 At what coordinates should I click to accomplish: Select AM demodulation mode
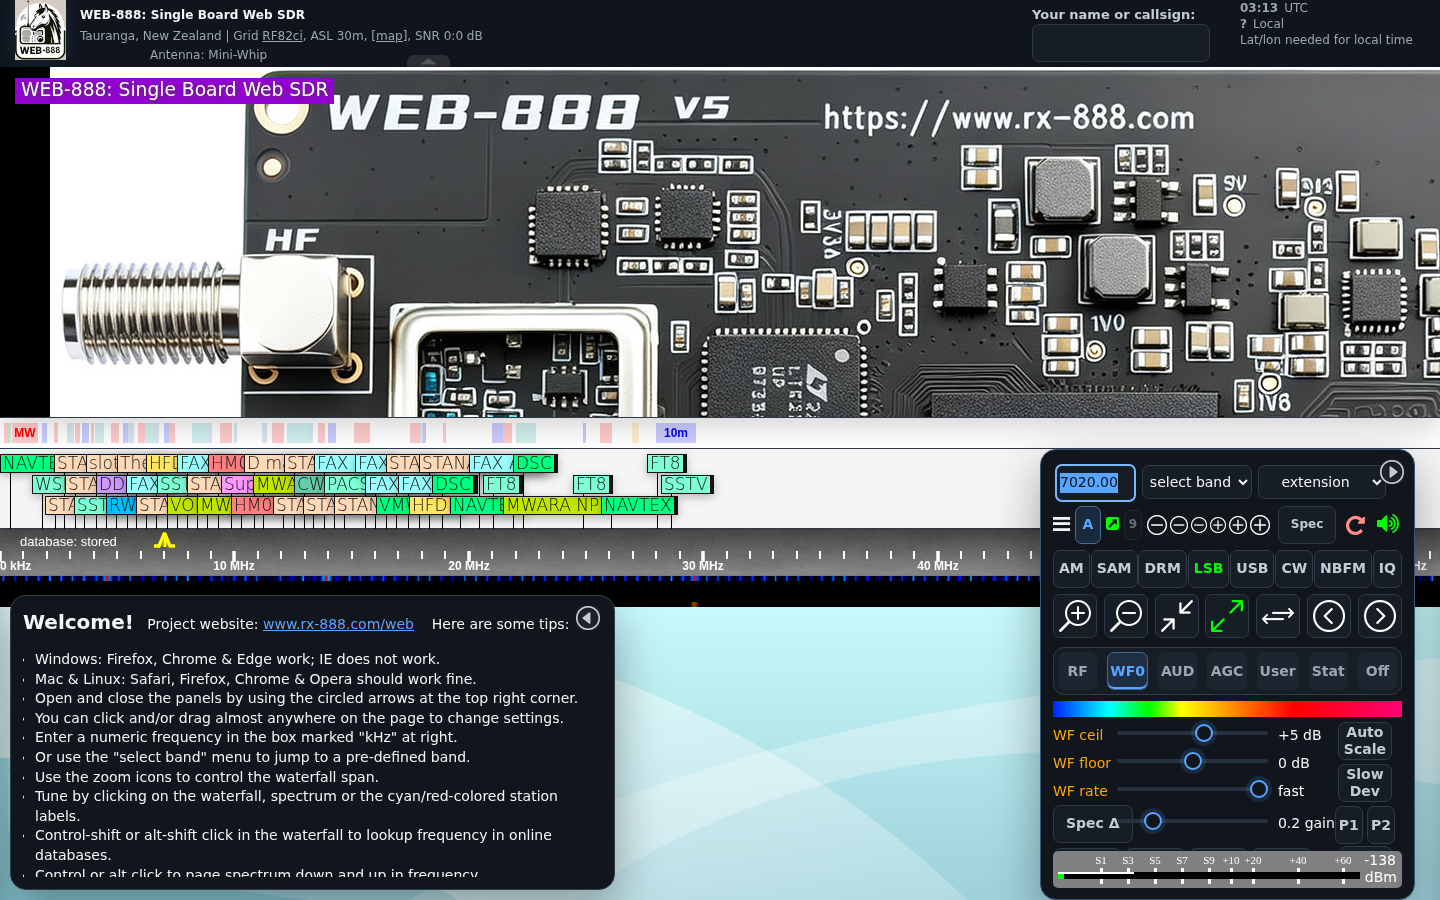(x=1071, y=568)
